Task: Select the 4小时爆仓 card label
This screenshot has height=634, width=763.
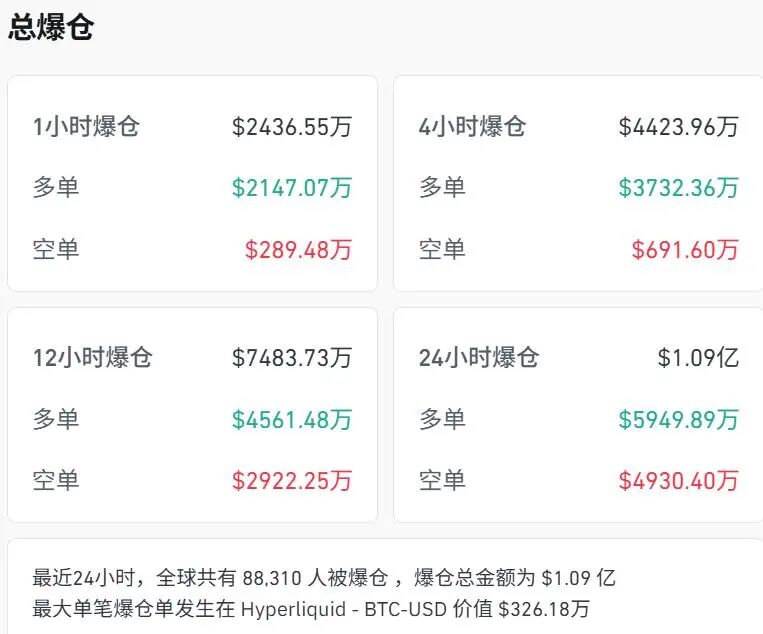Action: coord(472,127)
